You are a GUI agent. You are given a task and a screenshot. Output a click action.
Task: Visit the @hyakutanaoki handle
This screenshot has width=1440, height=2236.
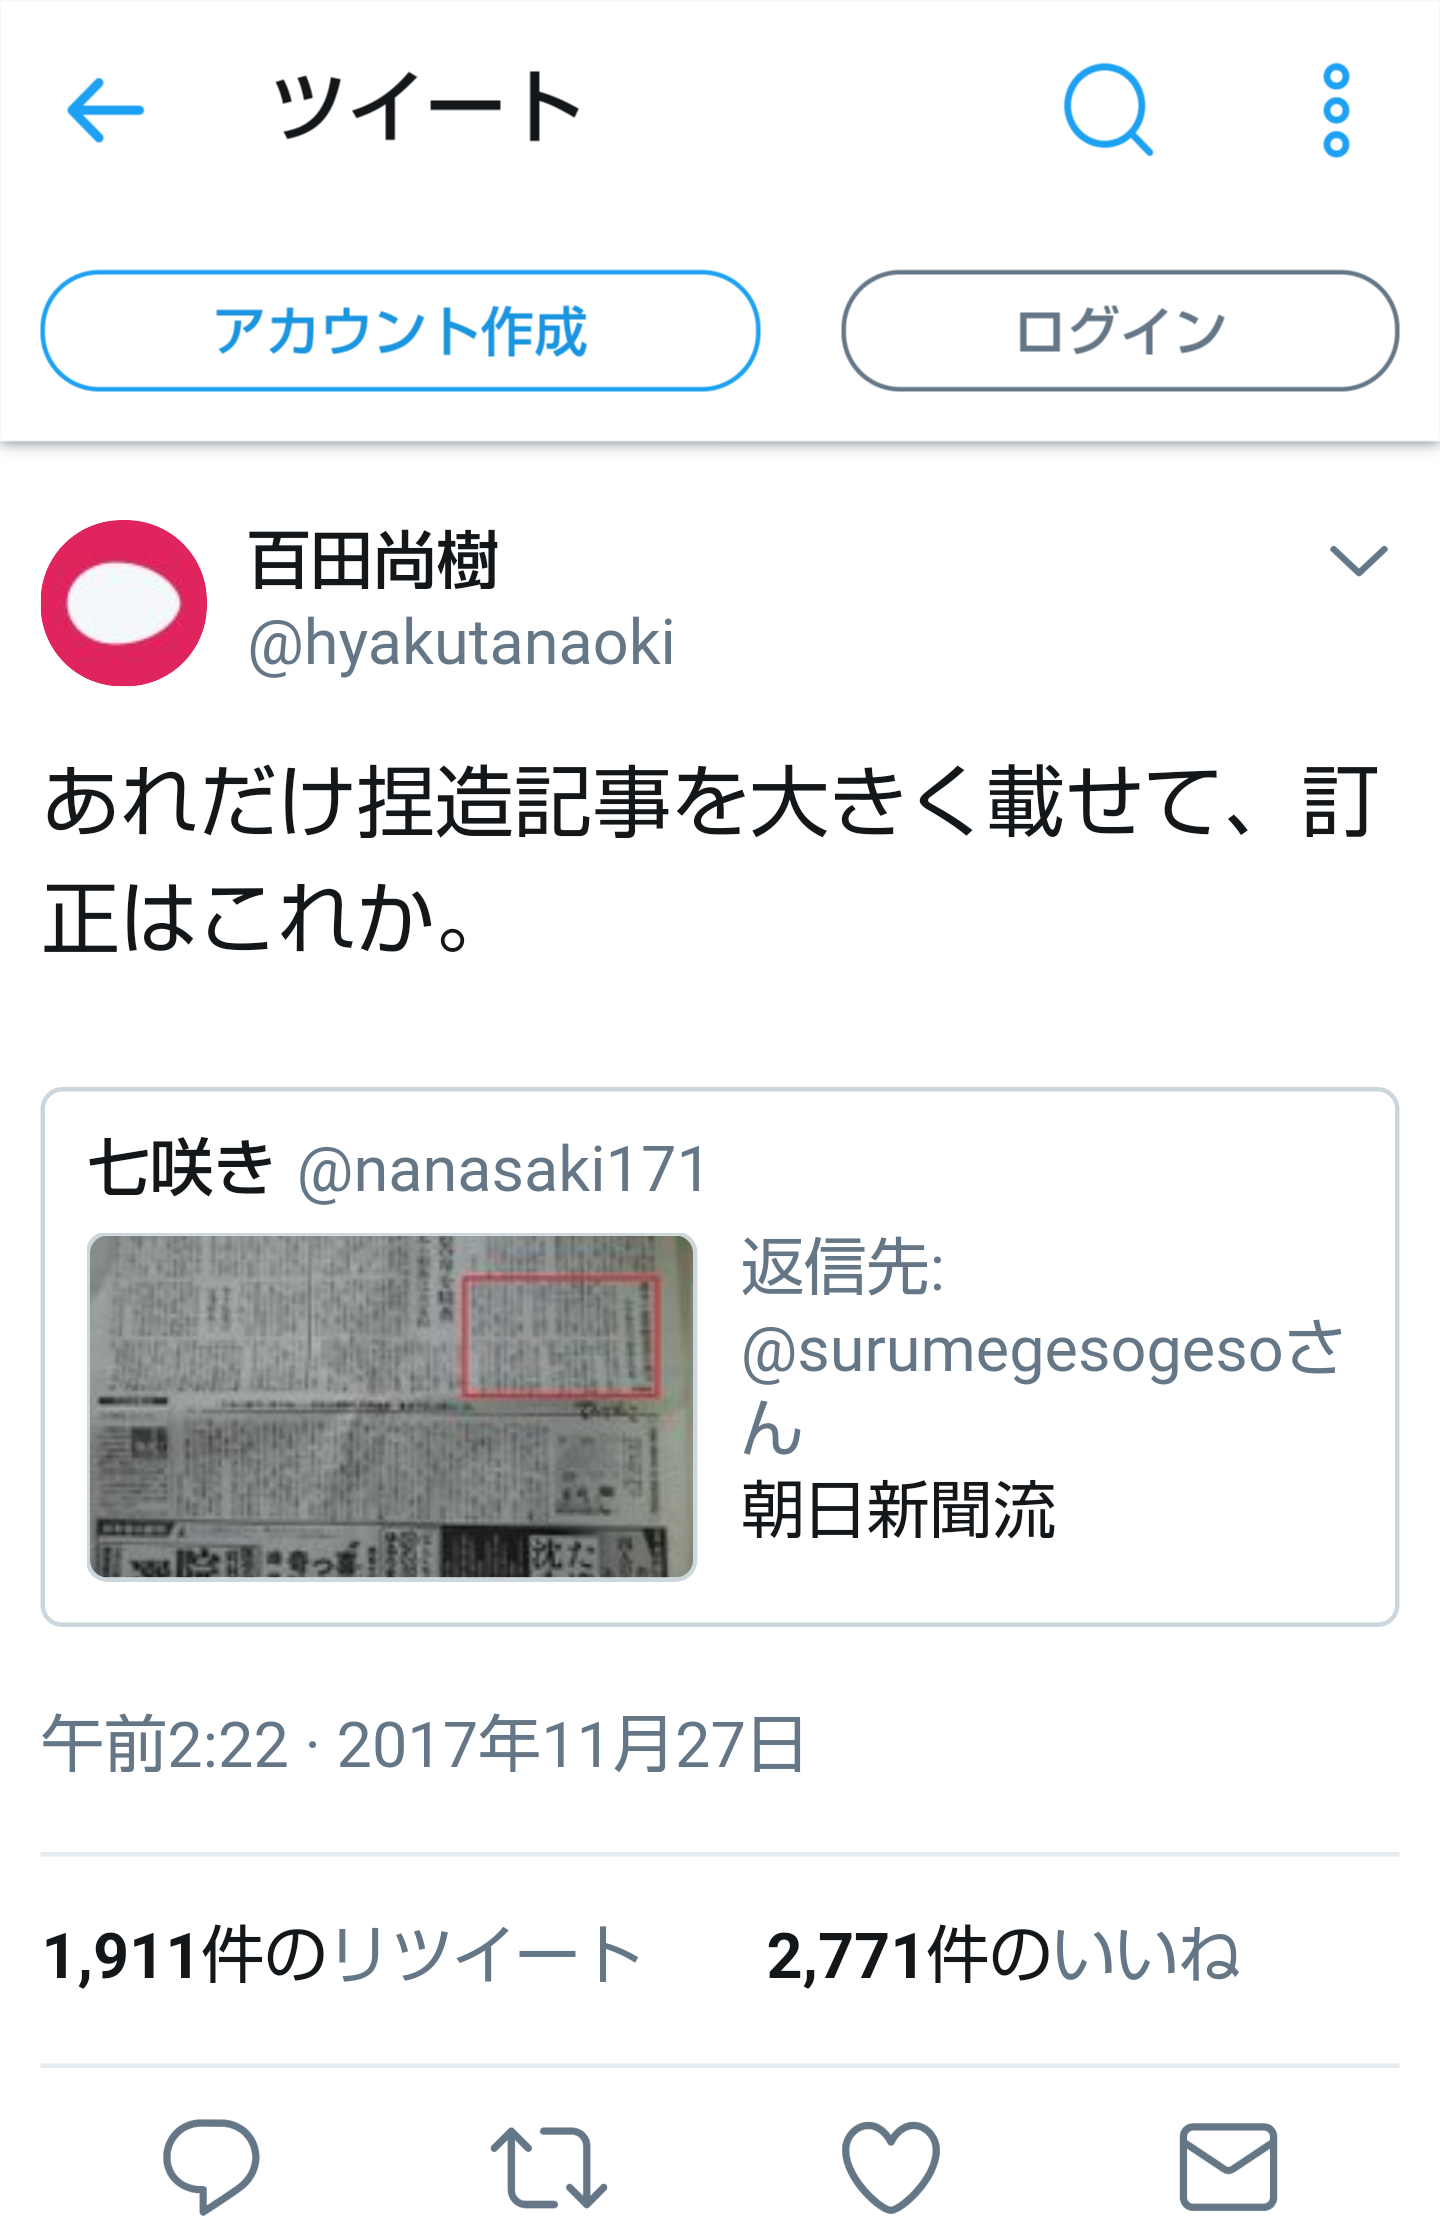tap(461, 642)
